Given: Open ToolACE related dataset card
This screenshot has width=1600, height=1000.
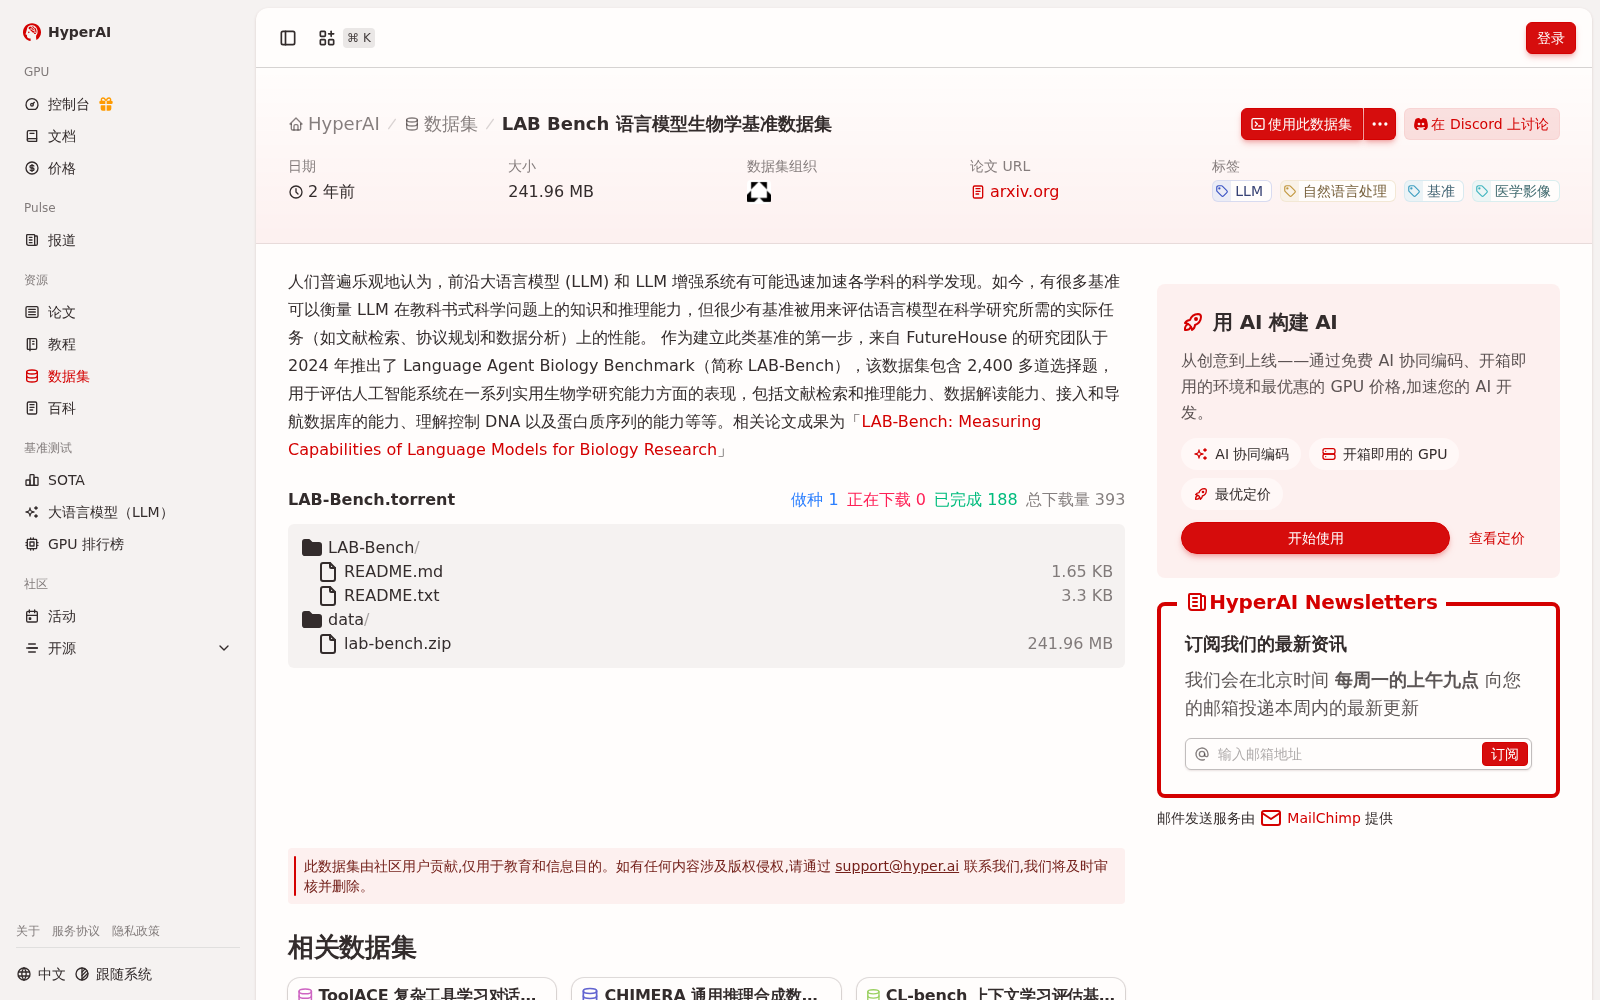Looking at the screenshot, I should [x=422, y=990].
